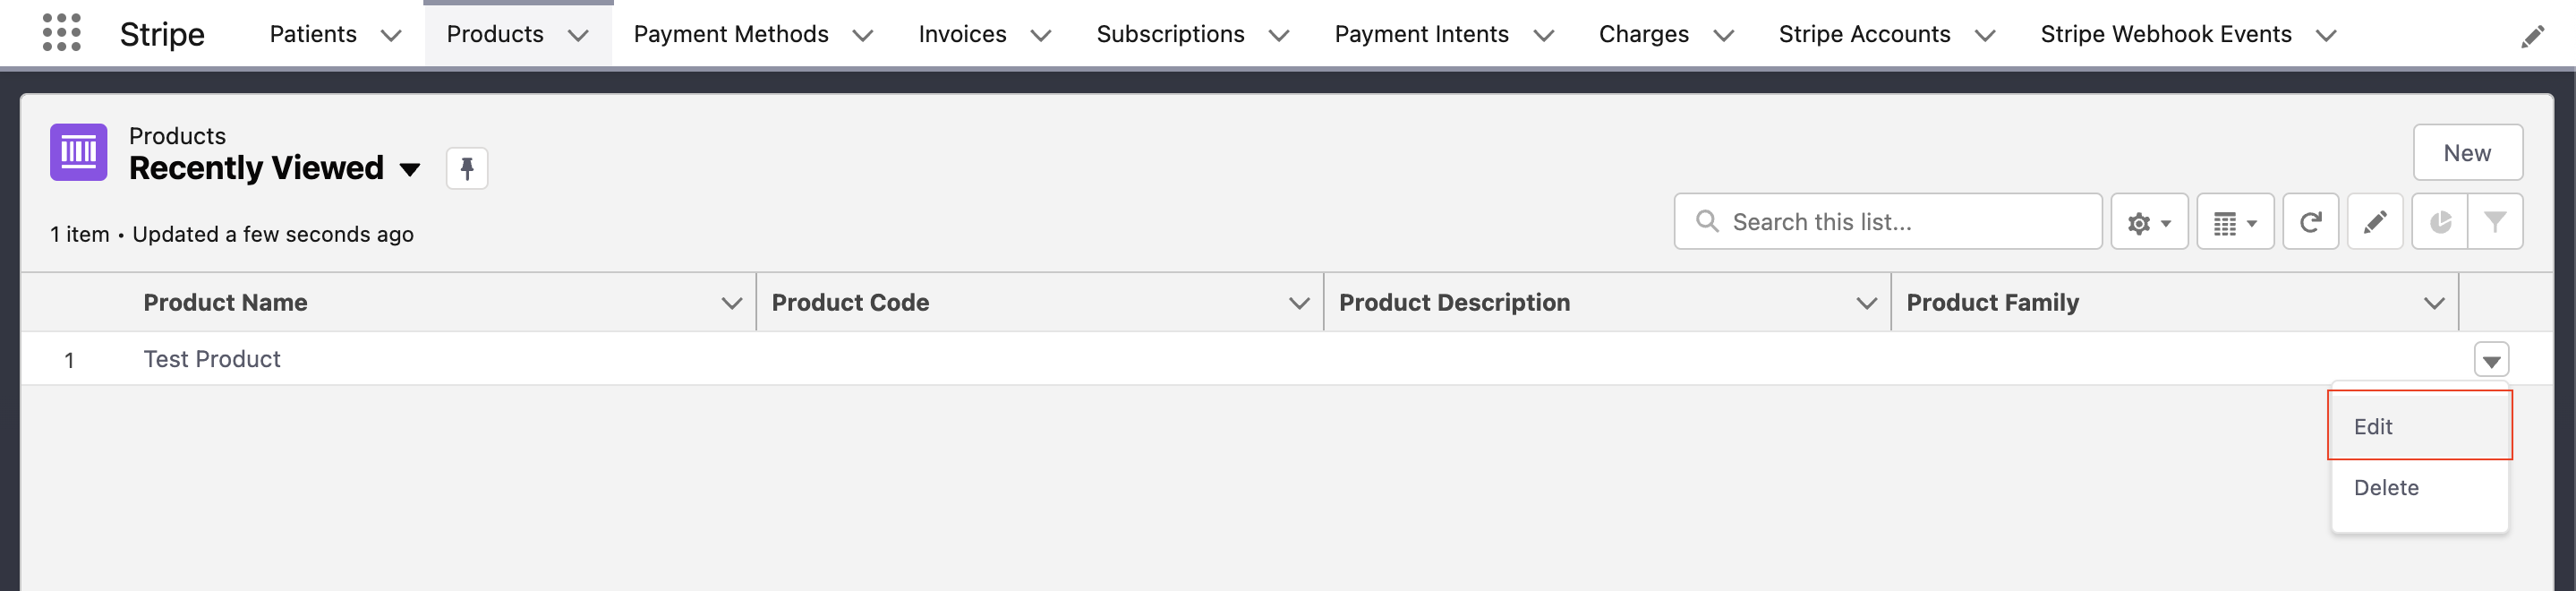This screenshot has height=591, width=2576.
Task: Pin the Recently Viewed list view
Action: [466, 168]
